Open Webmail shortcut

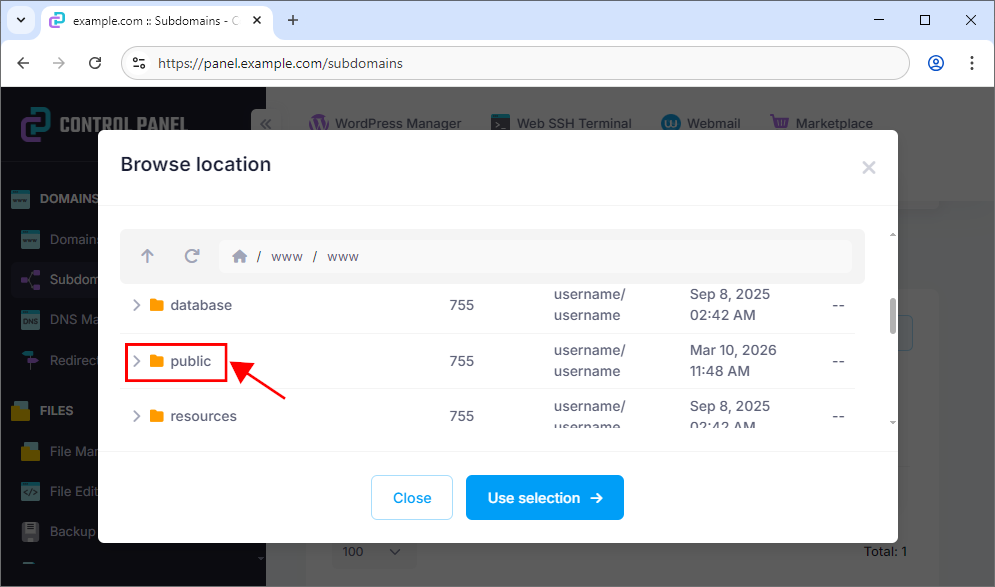(x=701, y=123)
